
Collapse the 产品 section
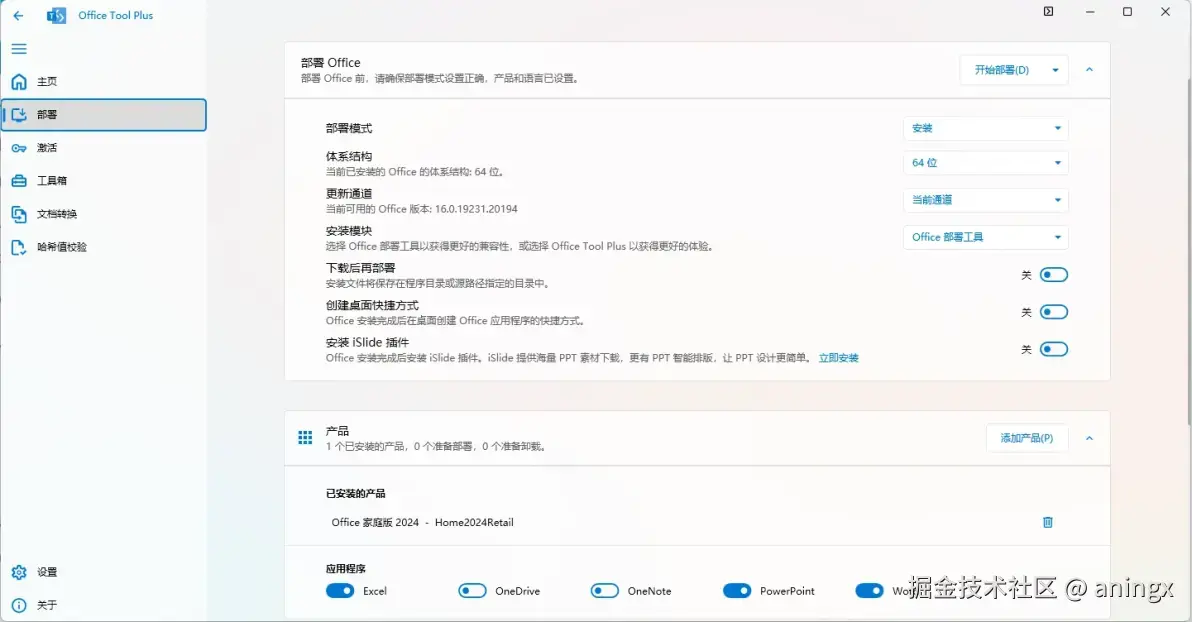click(x=1089, y=438)
